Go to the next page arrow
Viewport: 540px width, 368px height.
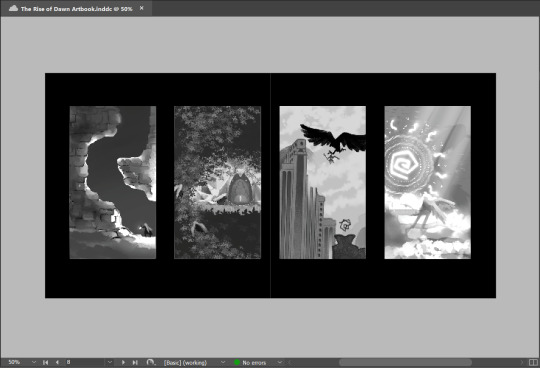point(123,362)
